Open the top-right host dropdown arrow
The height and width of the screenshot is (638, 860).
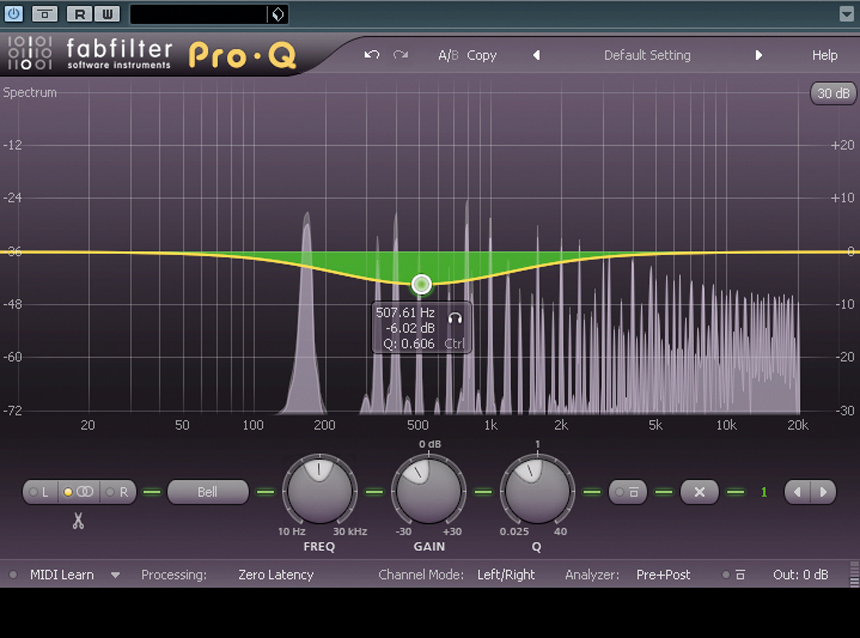coord(847,14)
